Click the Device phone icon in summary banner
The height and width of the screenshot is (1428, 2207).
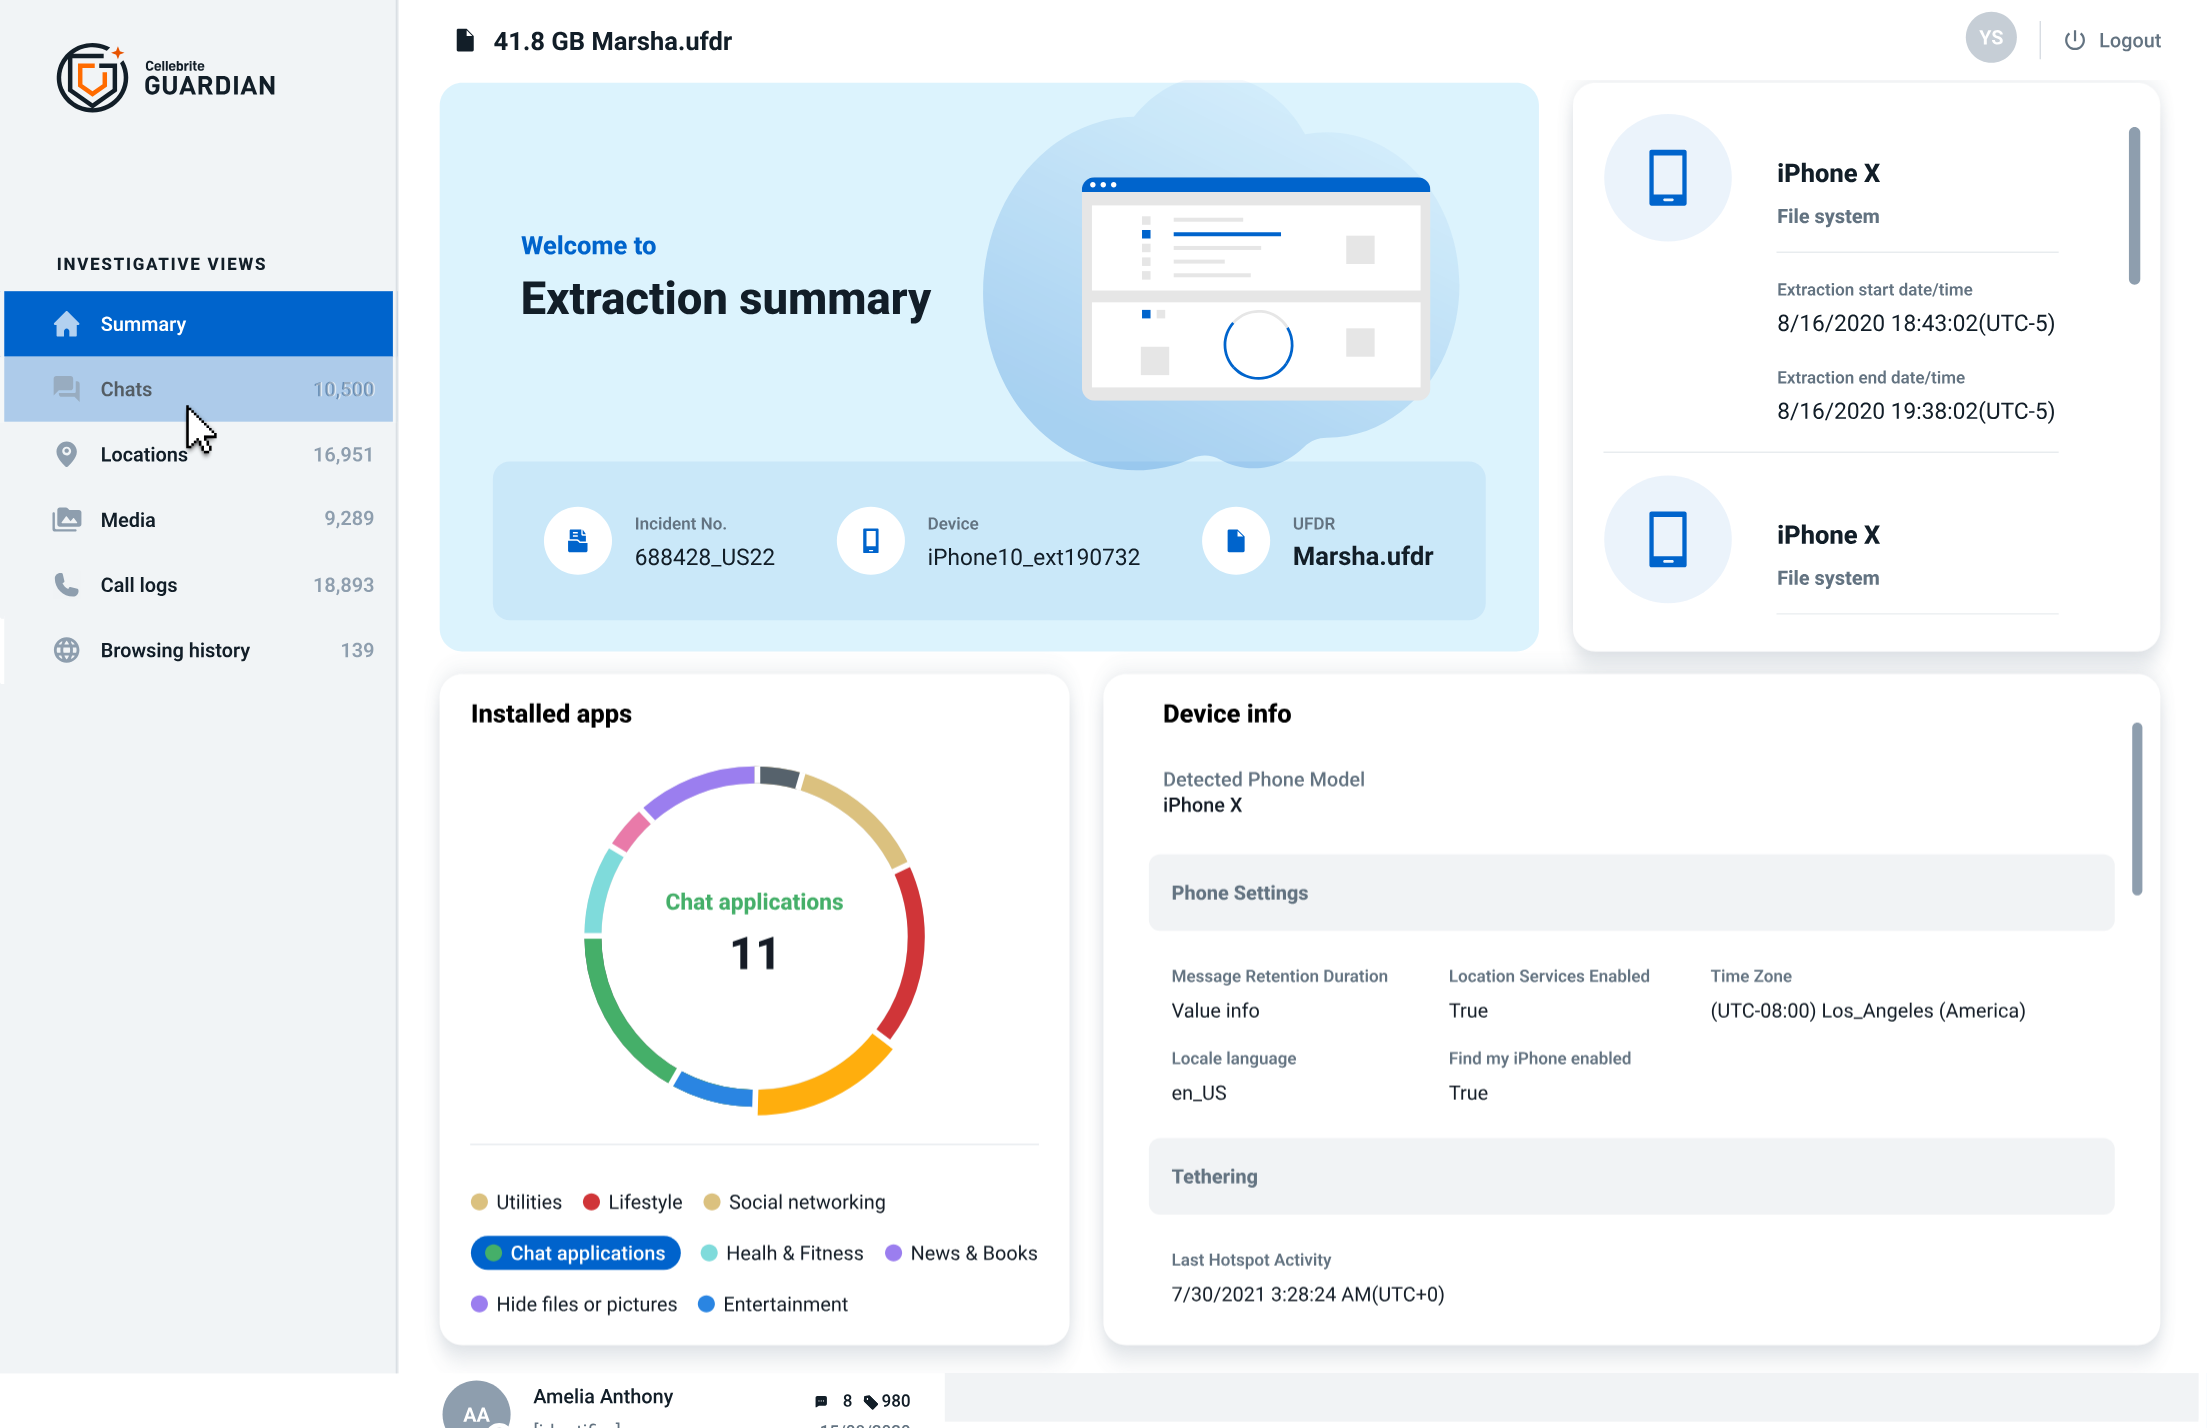(870, 541)
